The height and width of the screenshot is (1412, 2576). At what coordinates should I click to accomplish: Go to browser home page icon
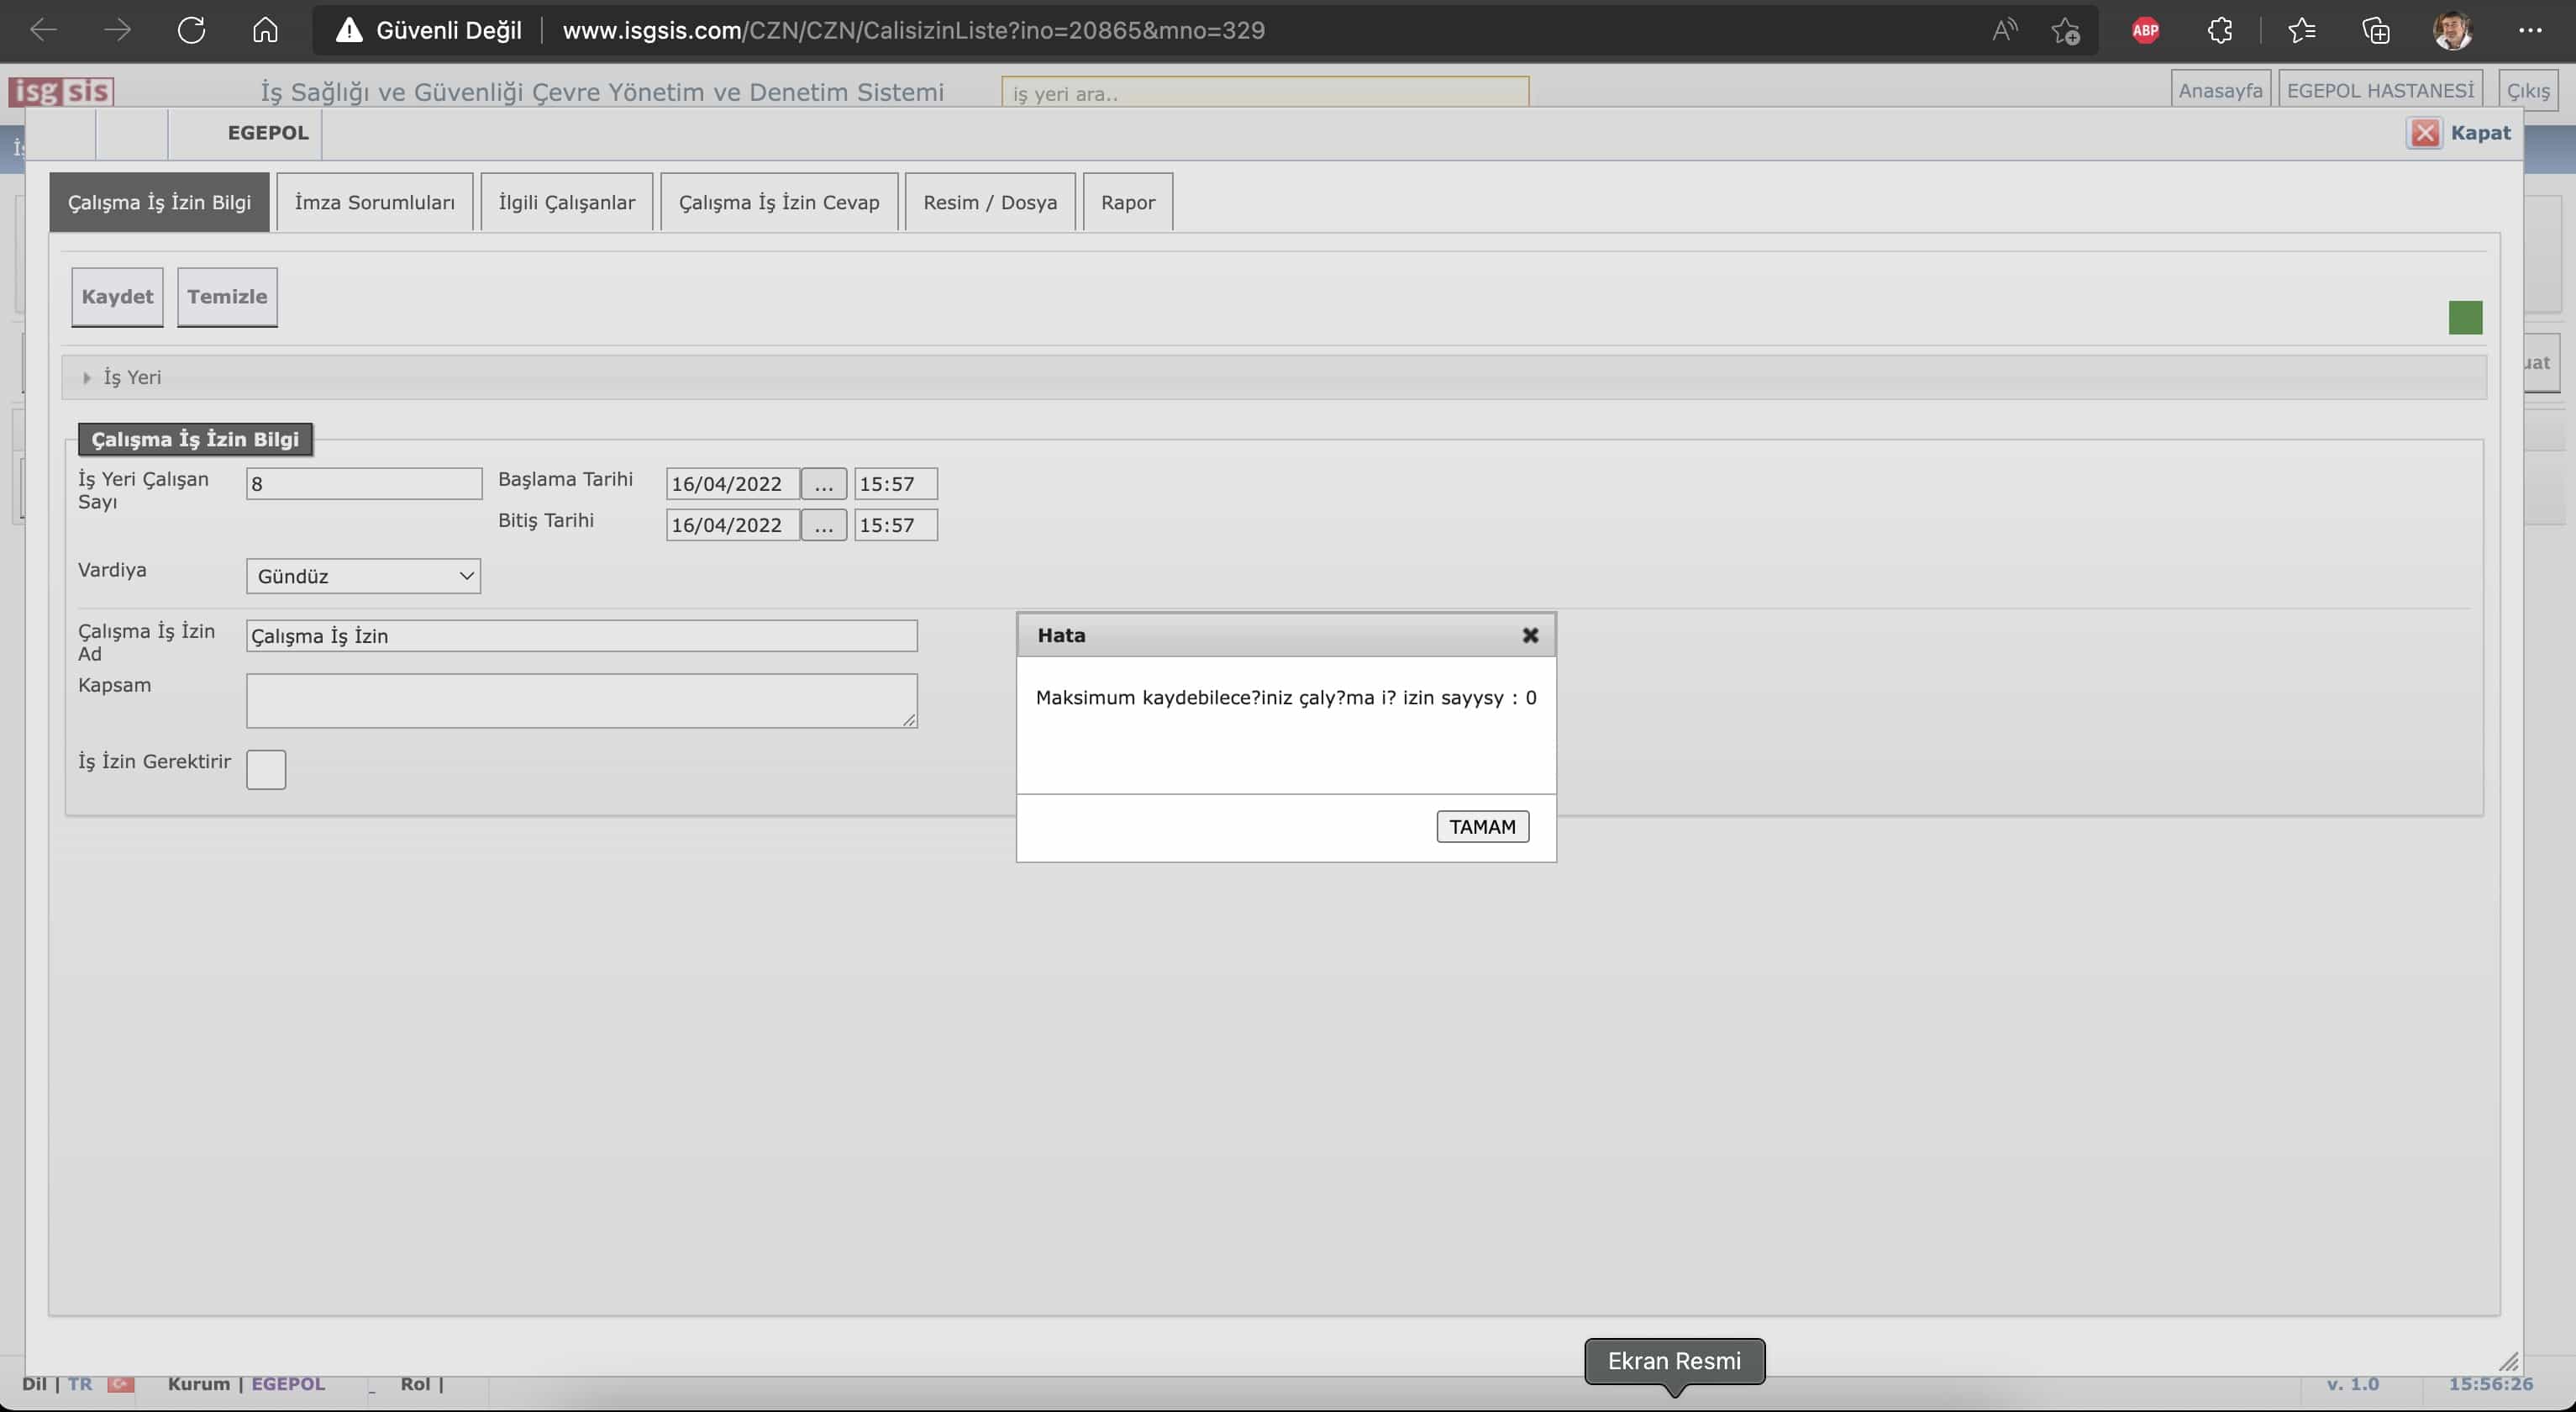265,30
